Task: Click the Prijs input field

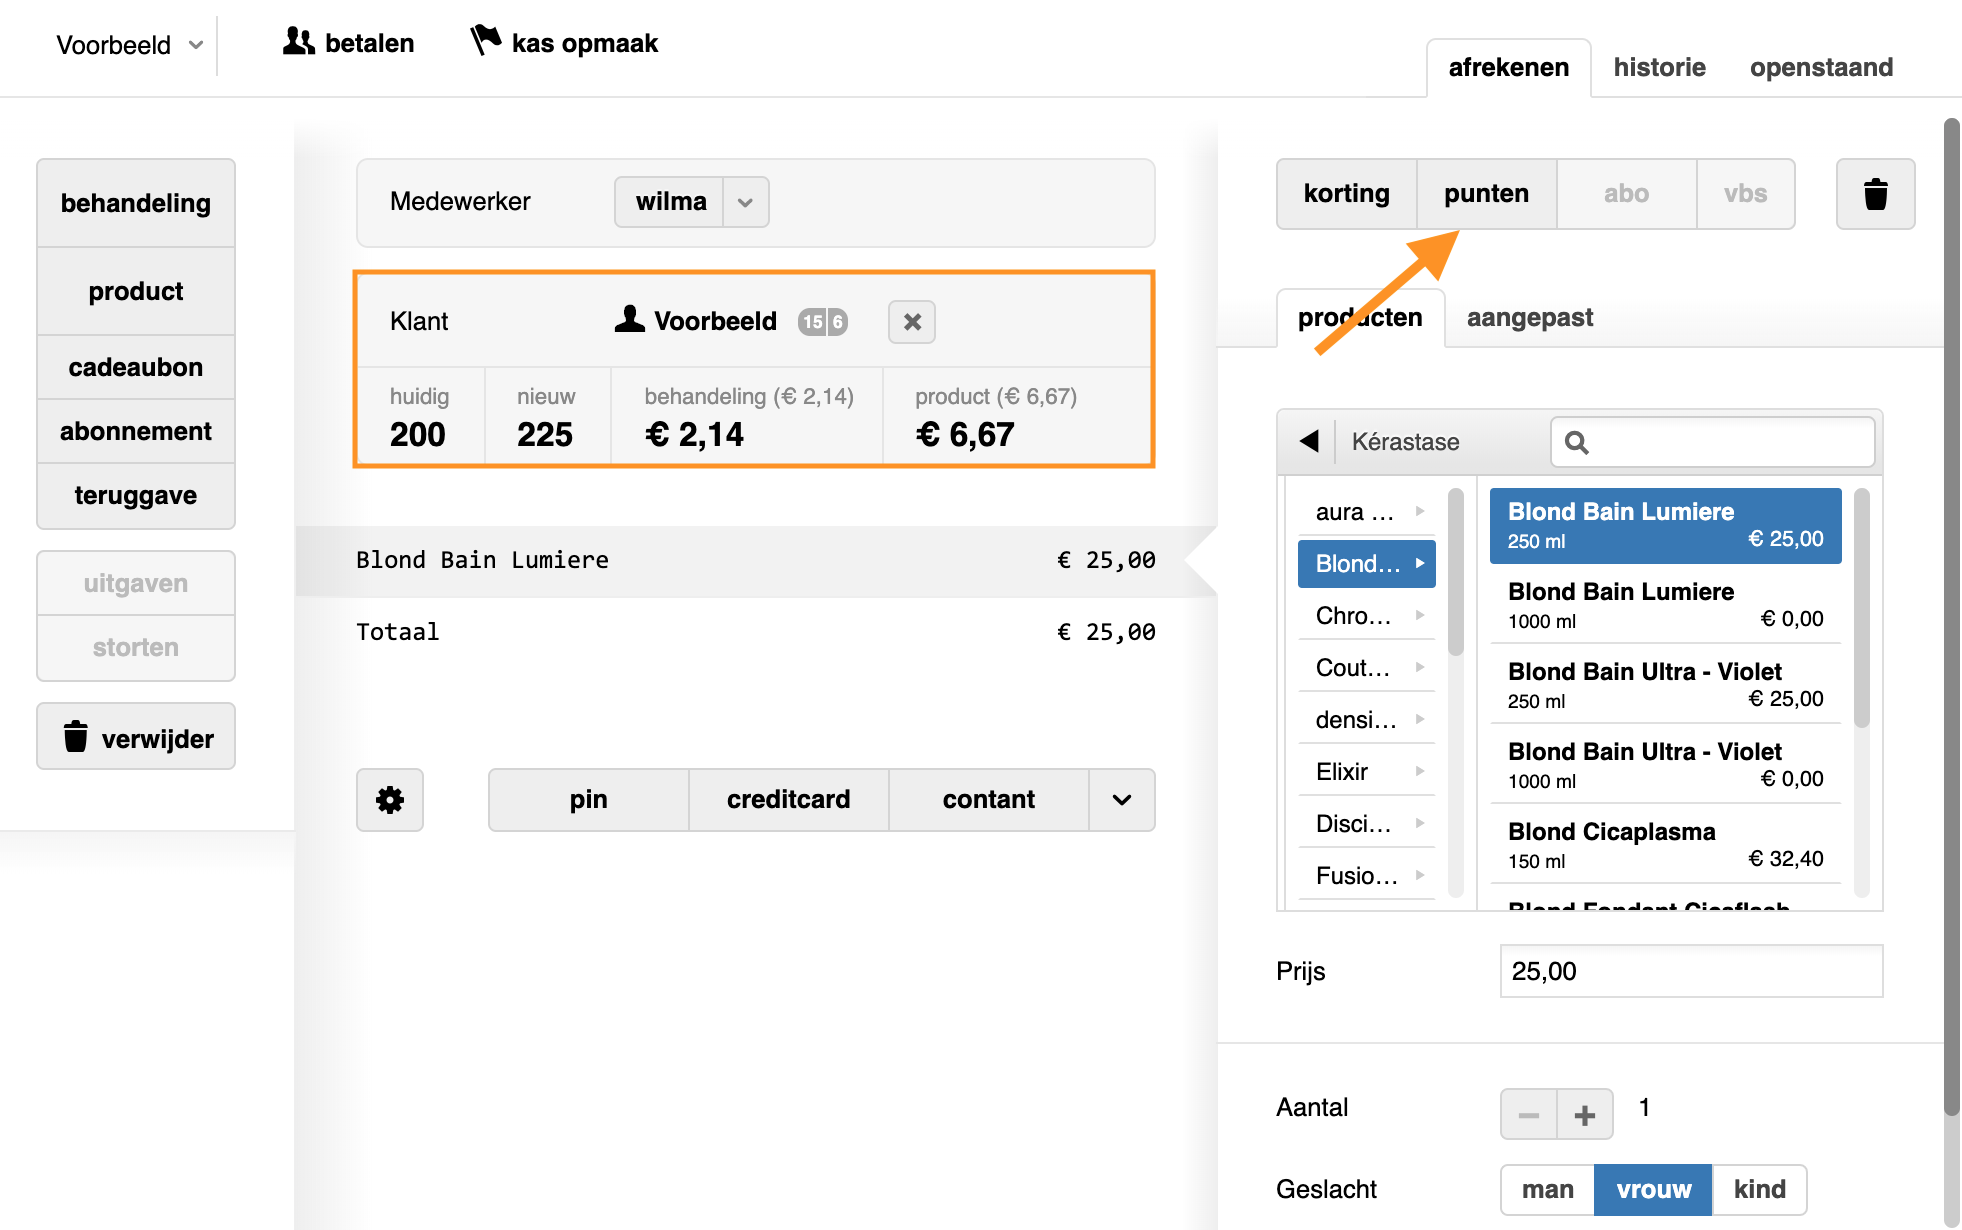Action: 1691,971
